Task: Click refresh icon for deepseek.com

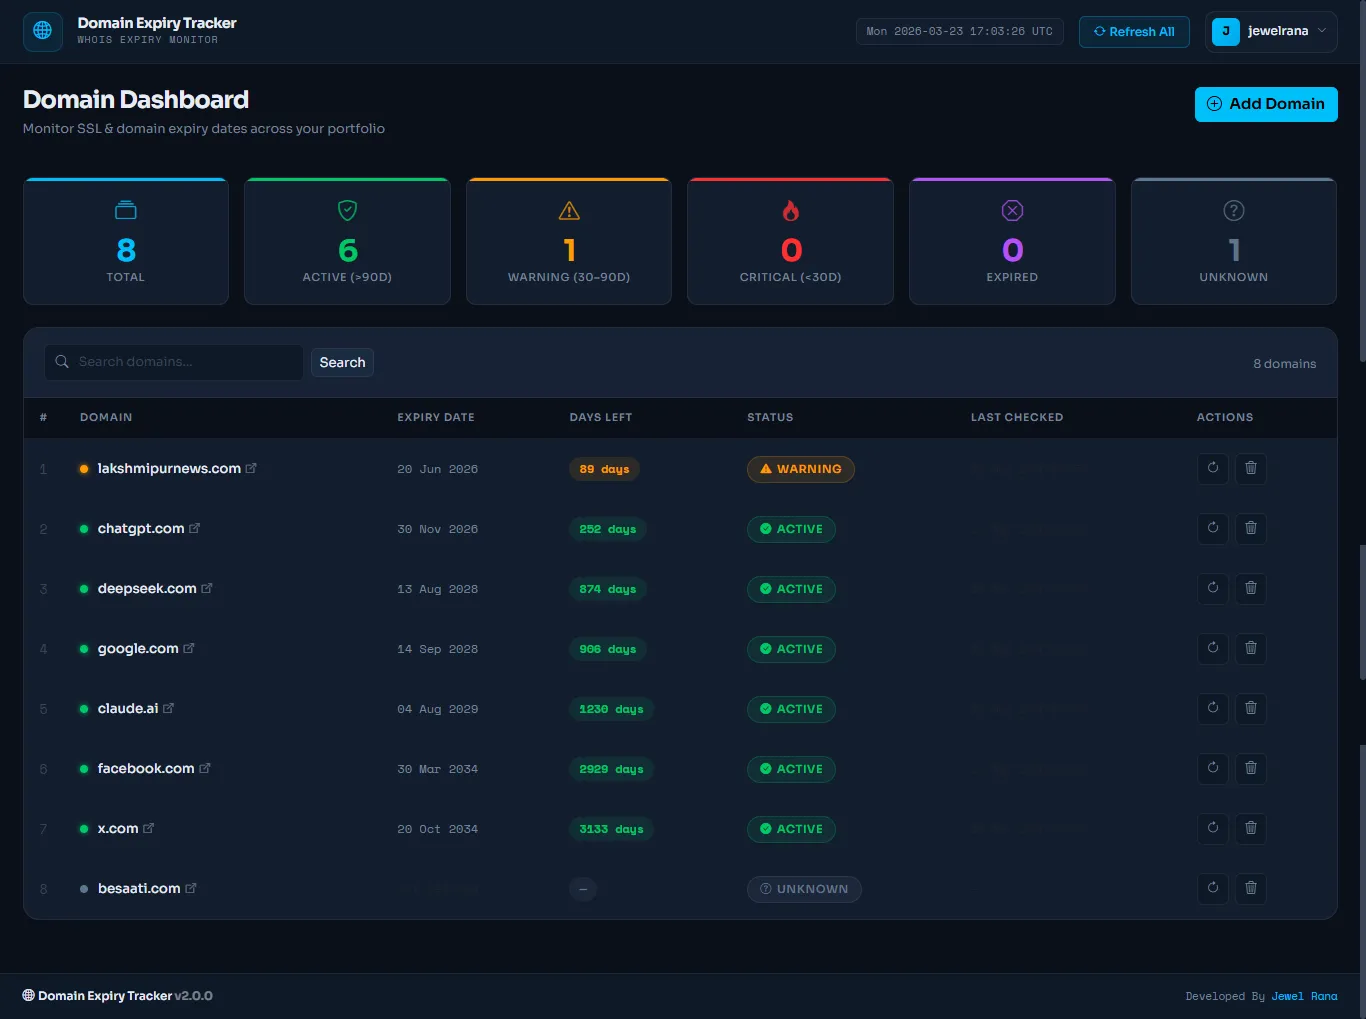Action: pyautogui.click(x=1213, y=588)
